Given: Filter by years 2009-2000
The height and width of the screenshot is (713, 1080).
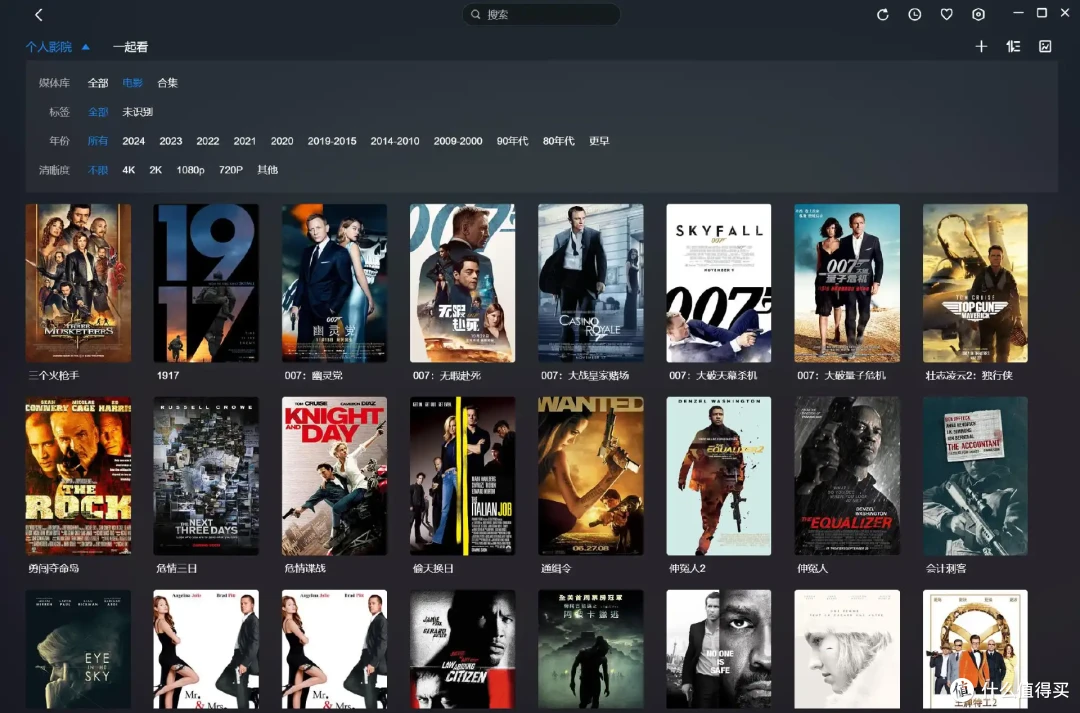Looking at the screenshot, I should [458, 141].
